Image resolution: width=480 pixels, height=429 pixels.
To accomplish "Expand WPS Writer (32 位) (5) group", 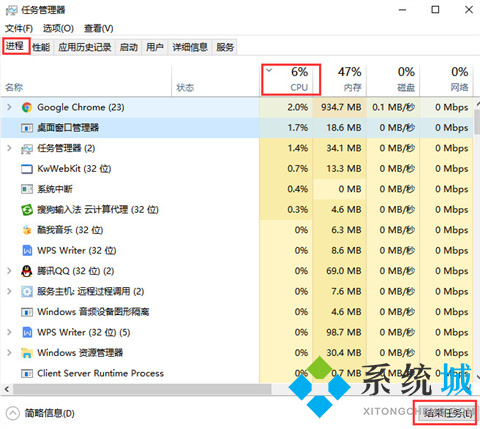I will click(x=9, y=332).
